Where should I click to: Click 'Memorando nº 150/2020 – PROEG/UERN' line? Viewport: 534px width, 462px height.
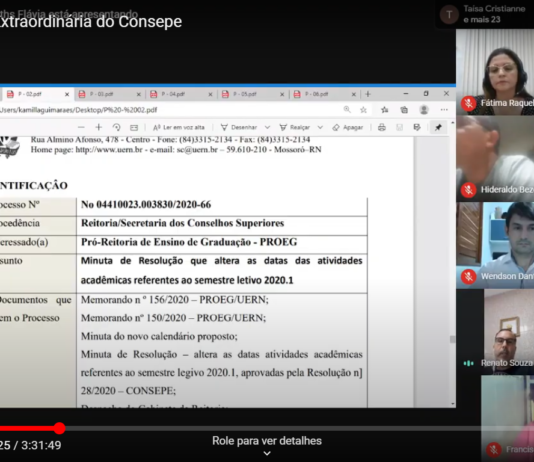(173, 318)
